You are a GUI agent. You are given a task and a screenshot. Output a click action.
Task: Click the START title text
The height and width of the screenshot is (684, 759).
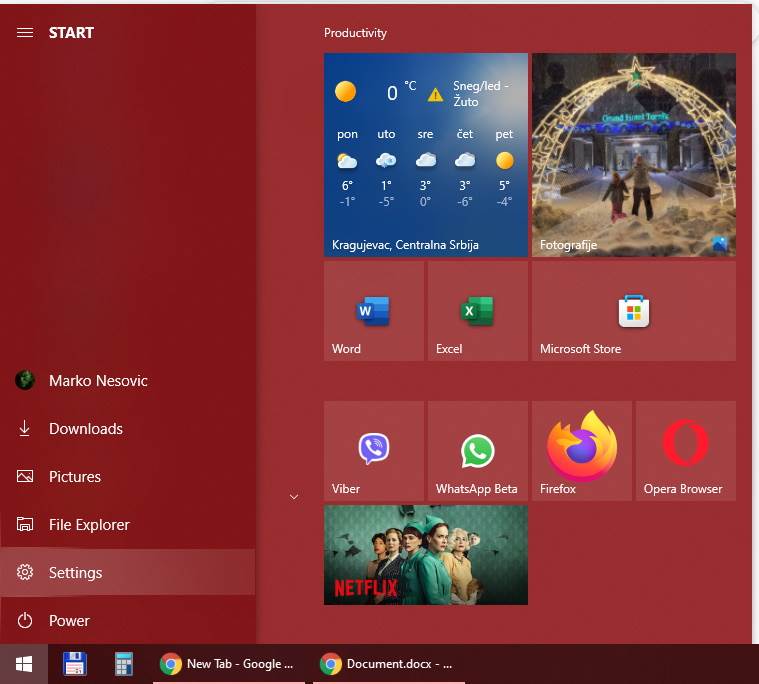71,32
